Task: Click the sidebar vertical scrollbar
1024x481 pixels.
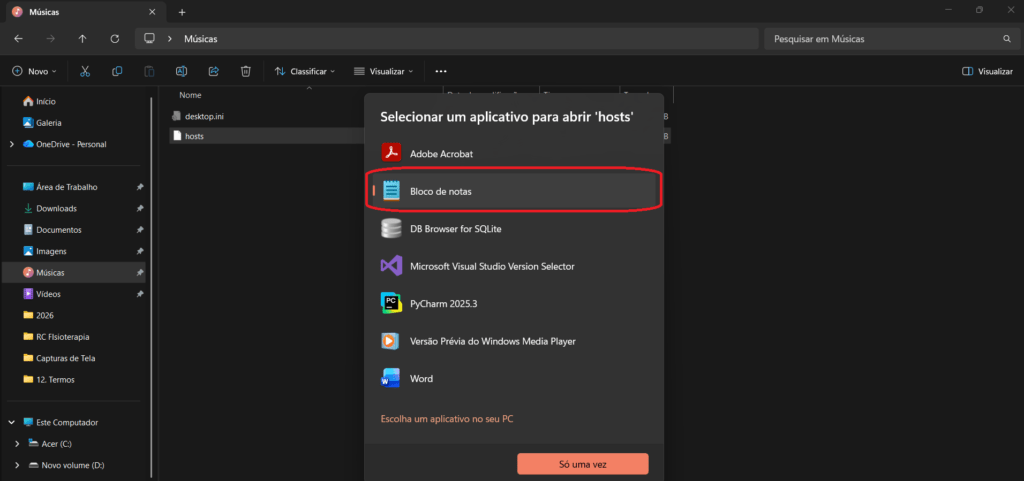Action: click(152, 287)
